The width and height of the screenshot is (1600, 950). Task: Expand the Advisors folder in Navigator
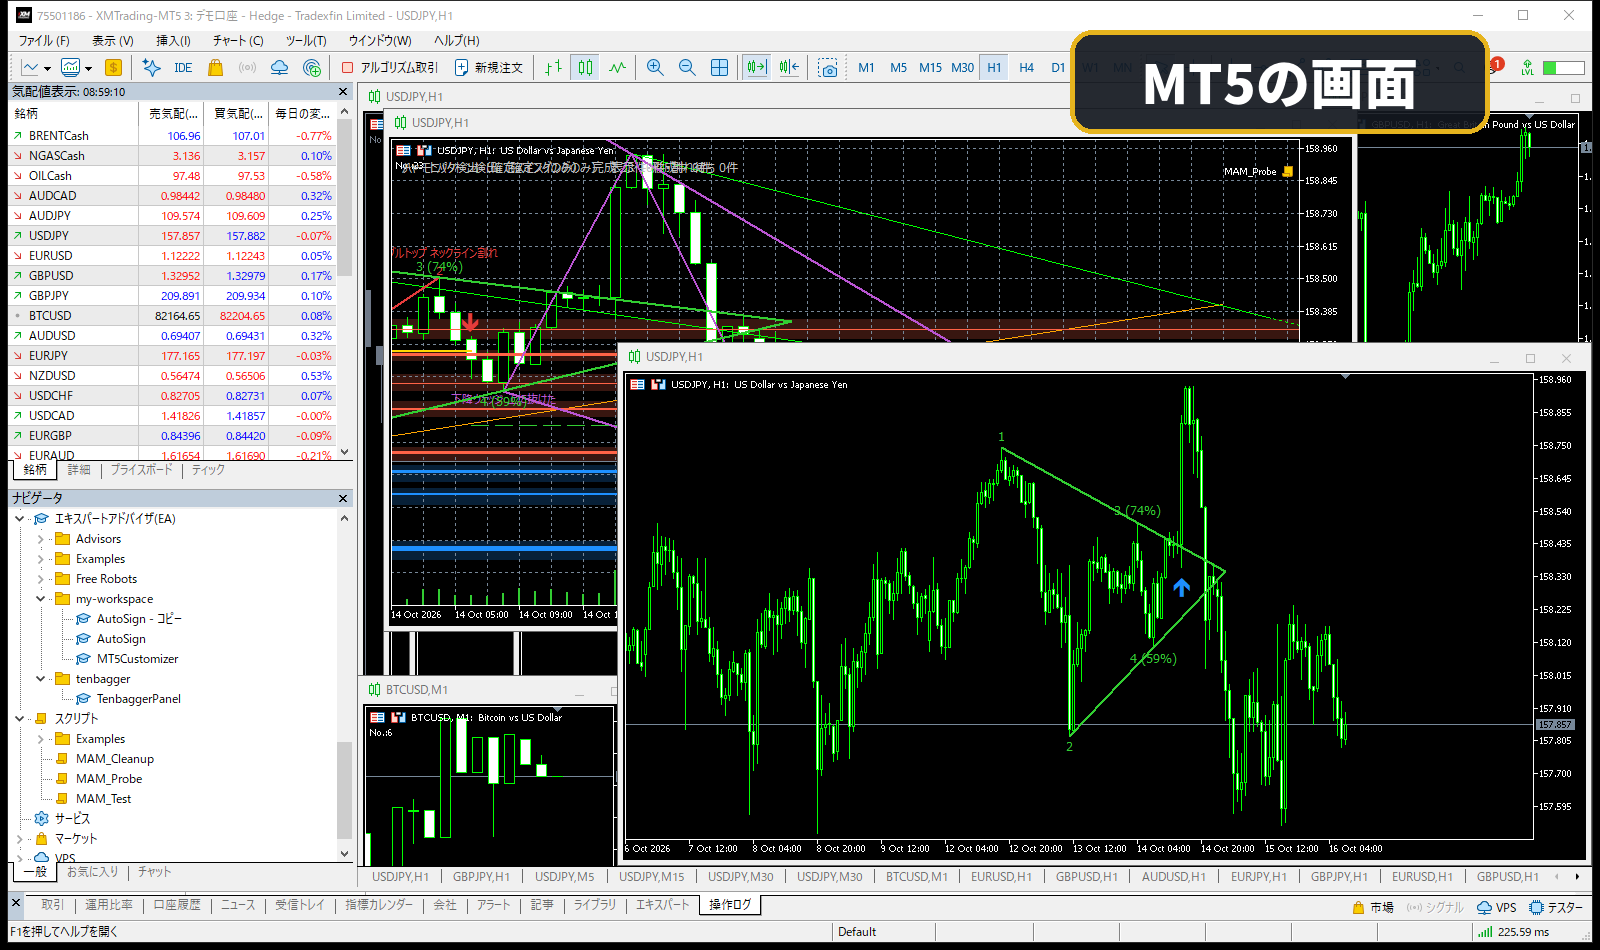(x=41, y=539)
